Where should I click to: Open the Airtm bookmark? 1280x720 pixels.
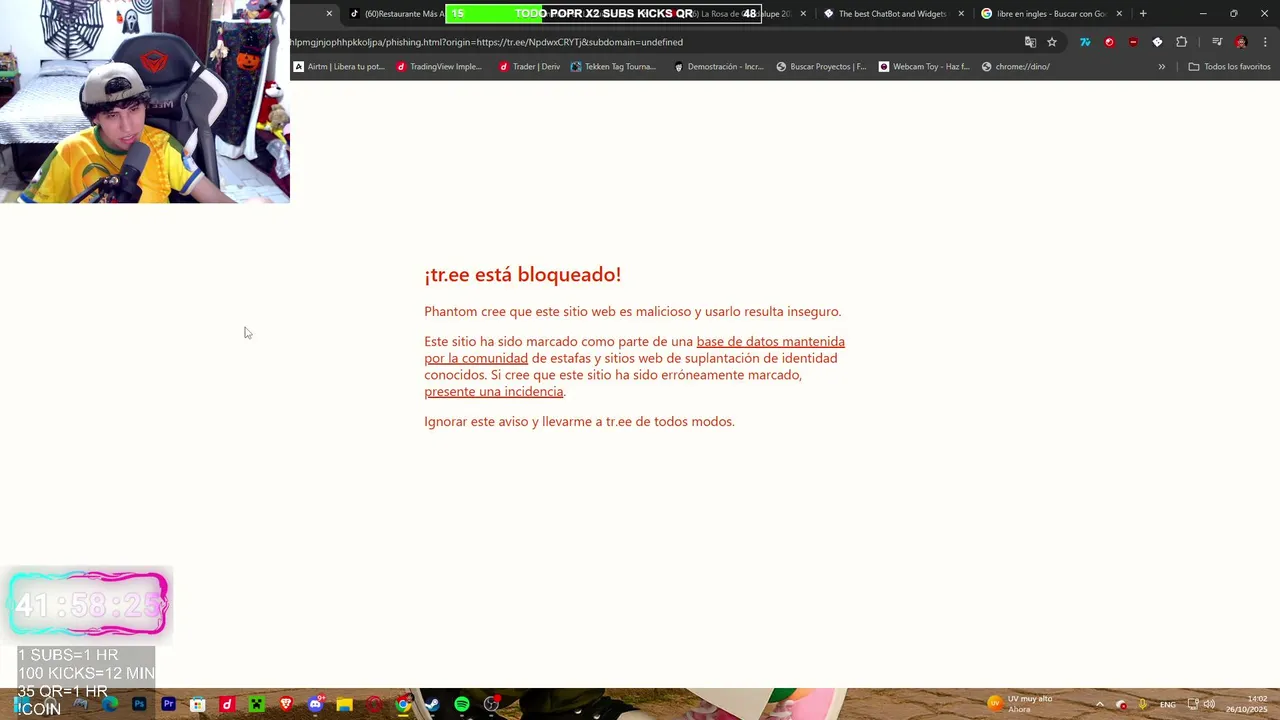pyautogui.click(x=339, y=67)
